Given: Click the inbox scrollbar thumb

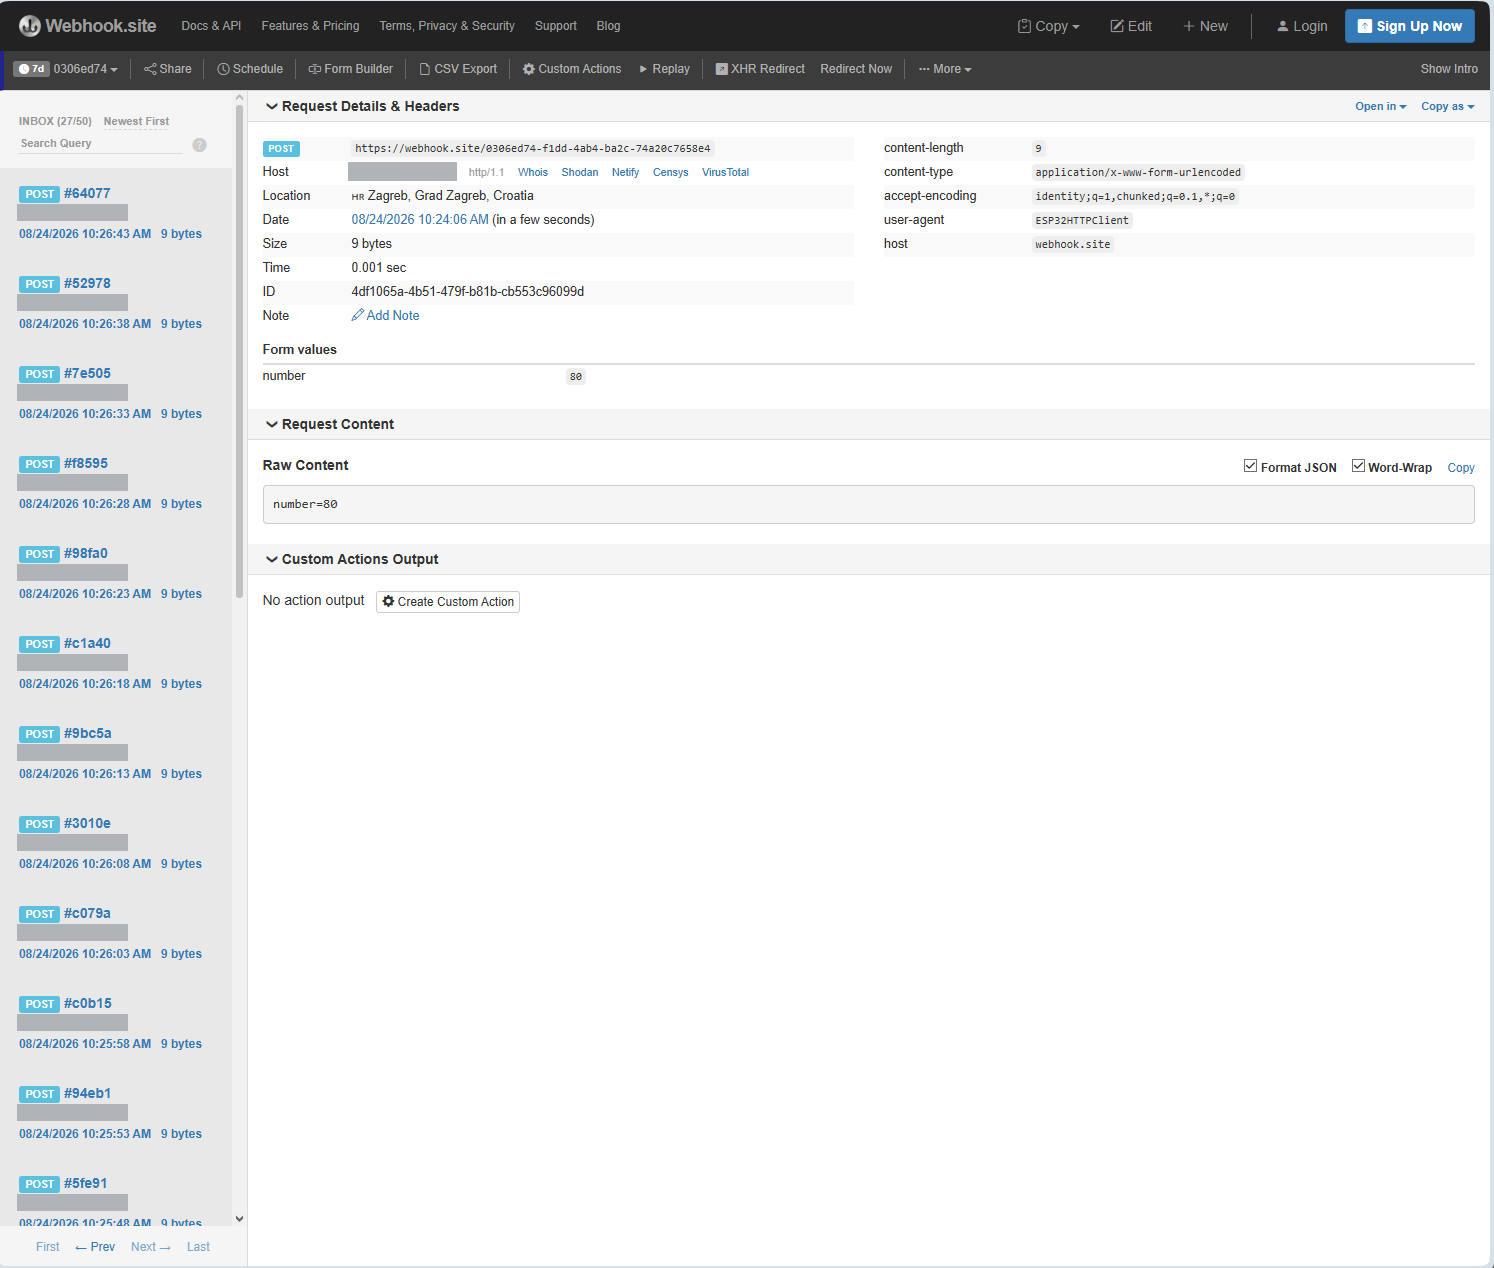Looking at the screenshot, I should [x=239, y=350].
